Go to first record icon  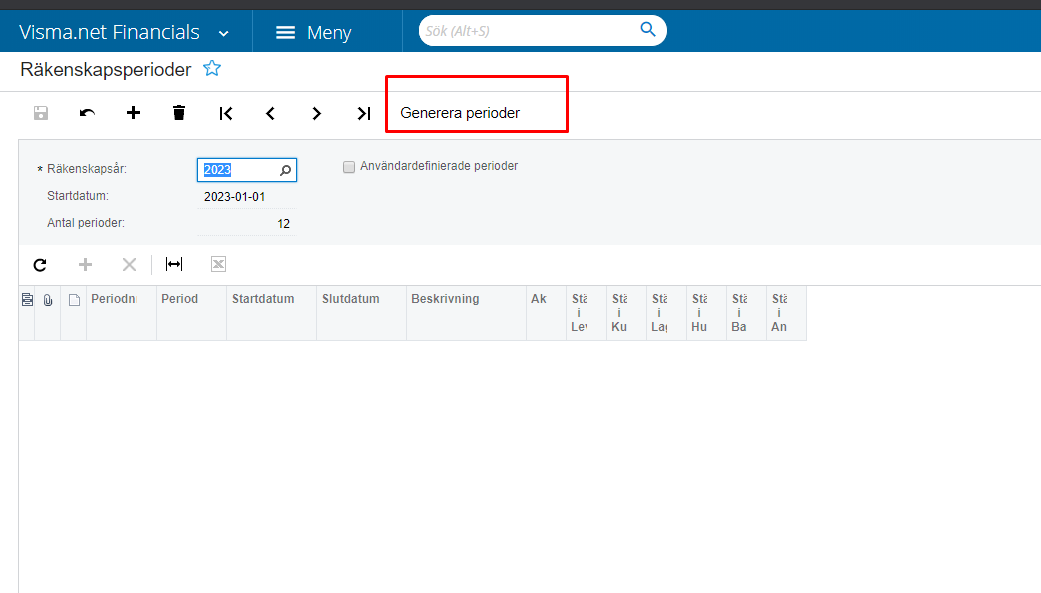pyautogui.click(x=226, y=113)
